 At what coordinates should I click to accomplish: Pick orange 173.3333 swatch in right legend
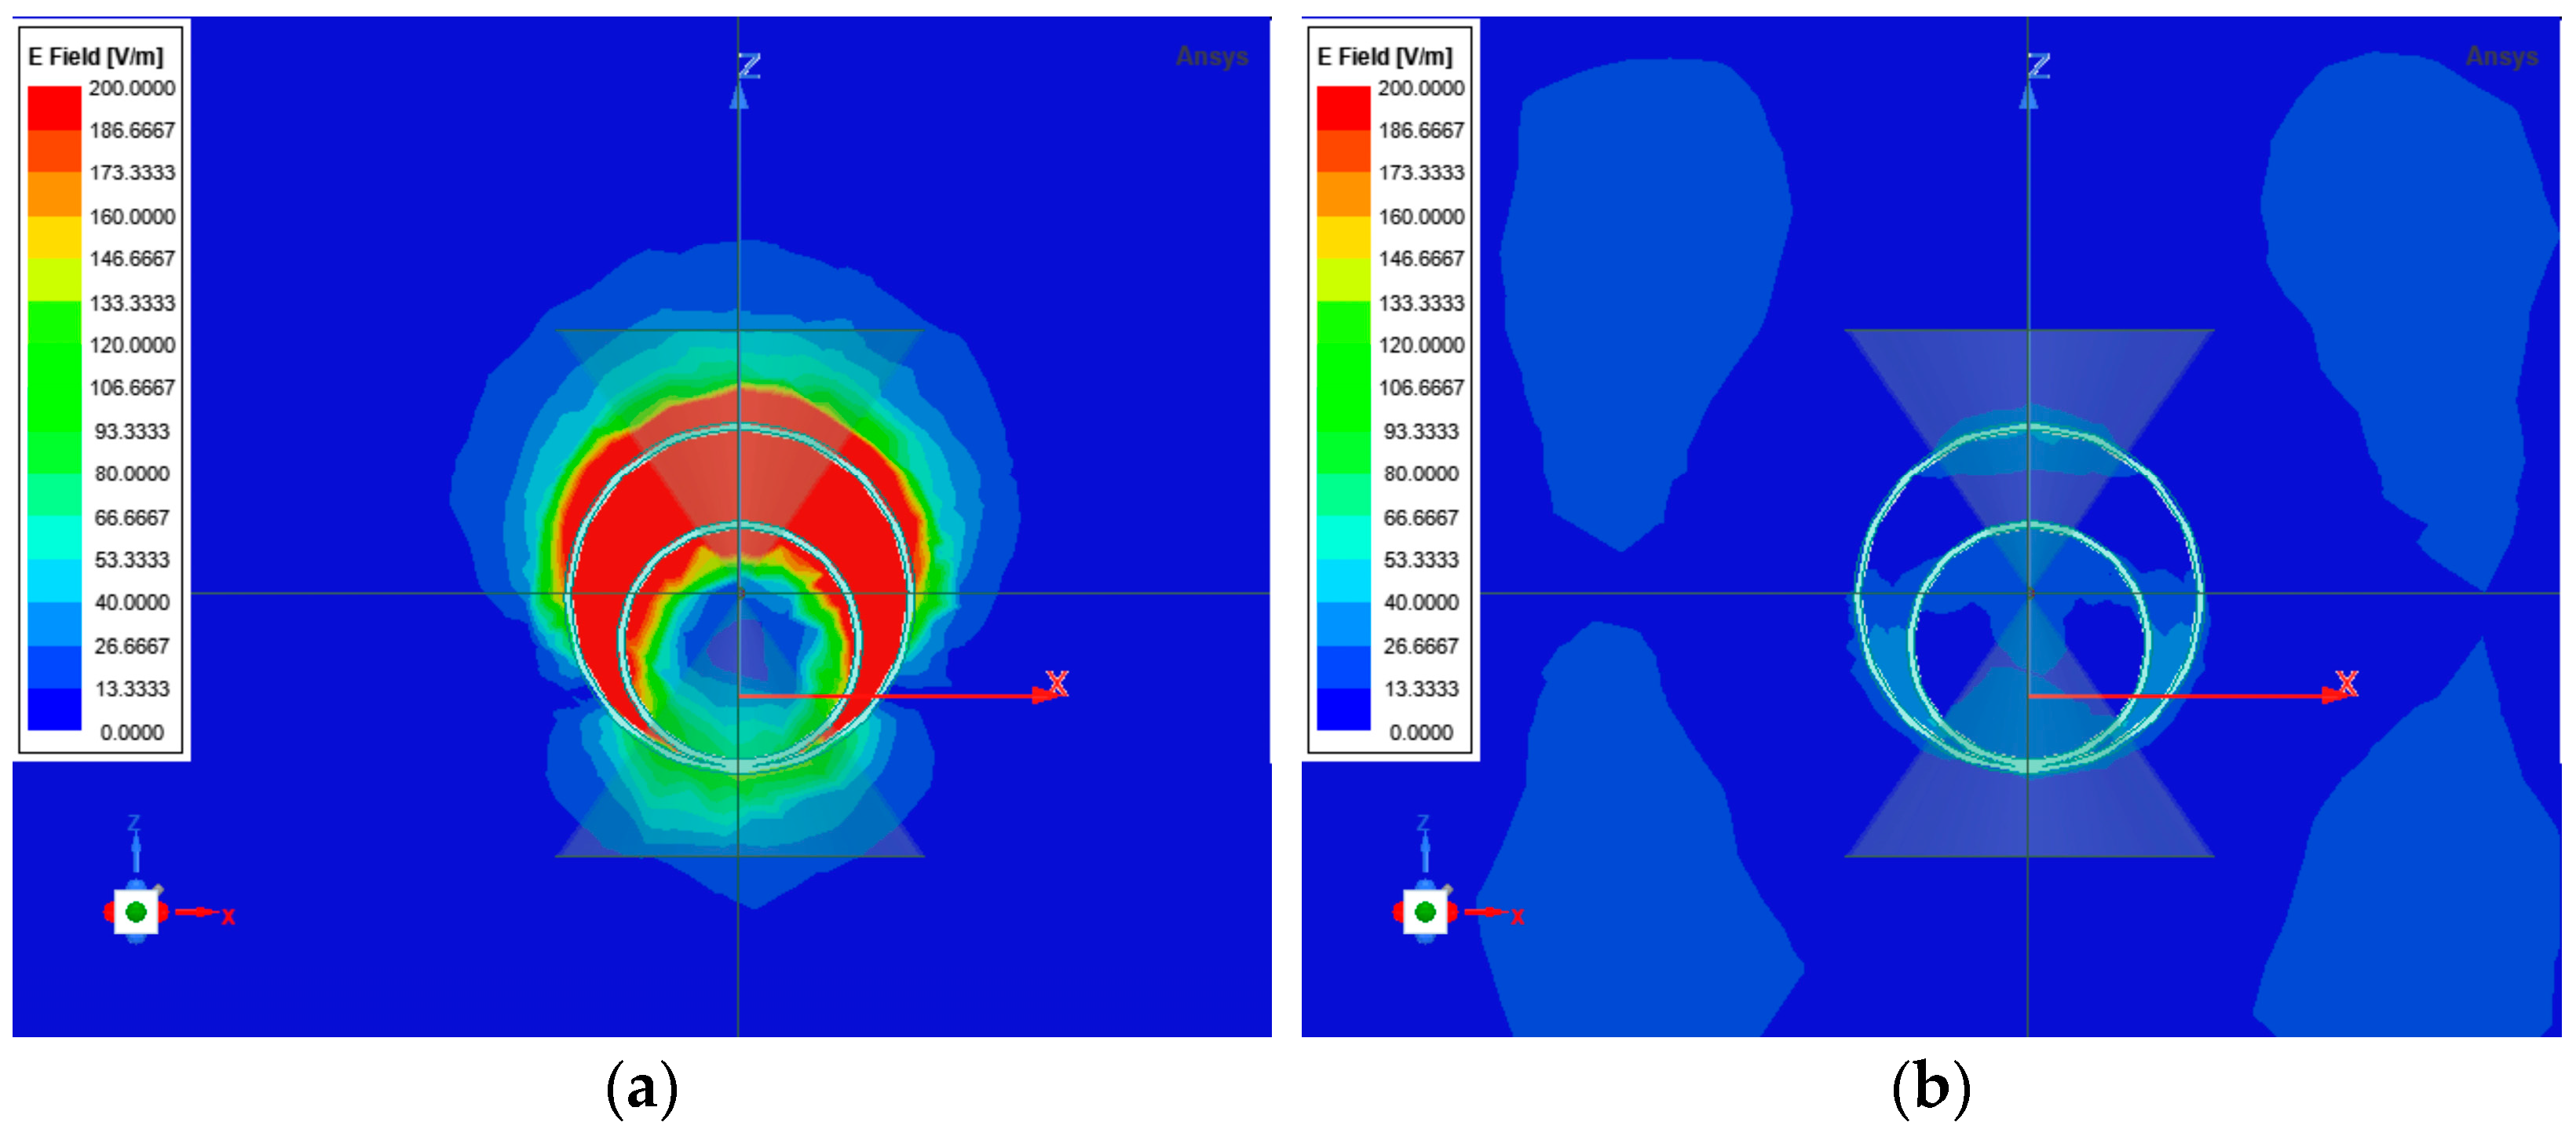pos(1343,193)
